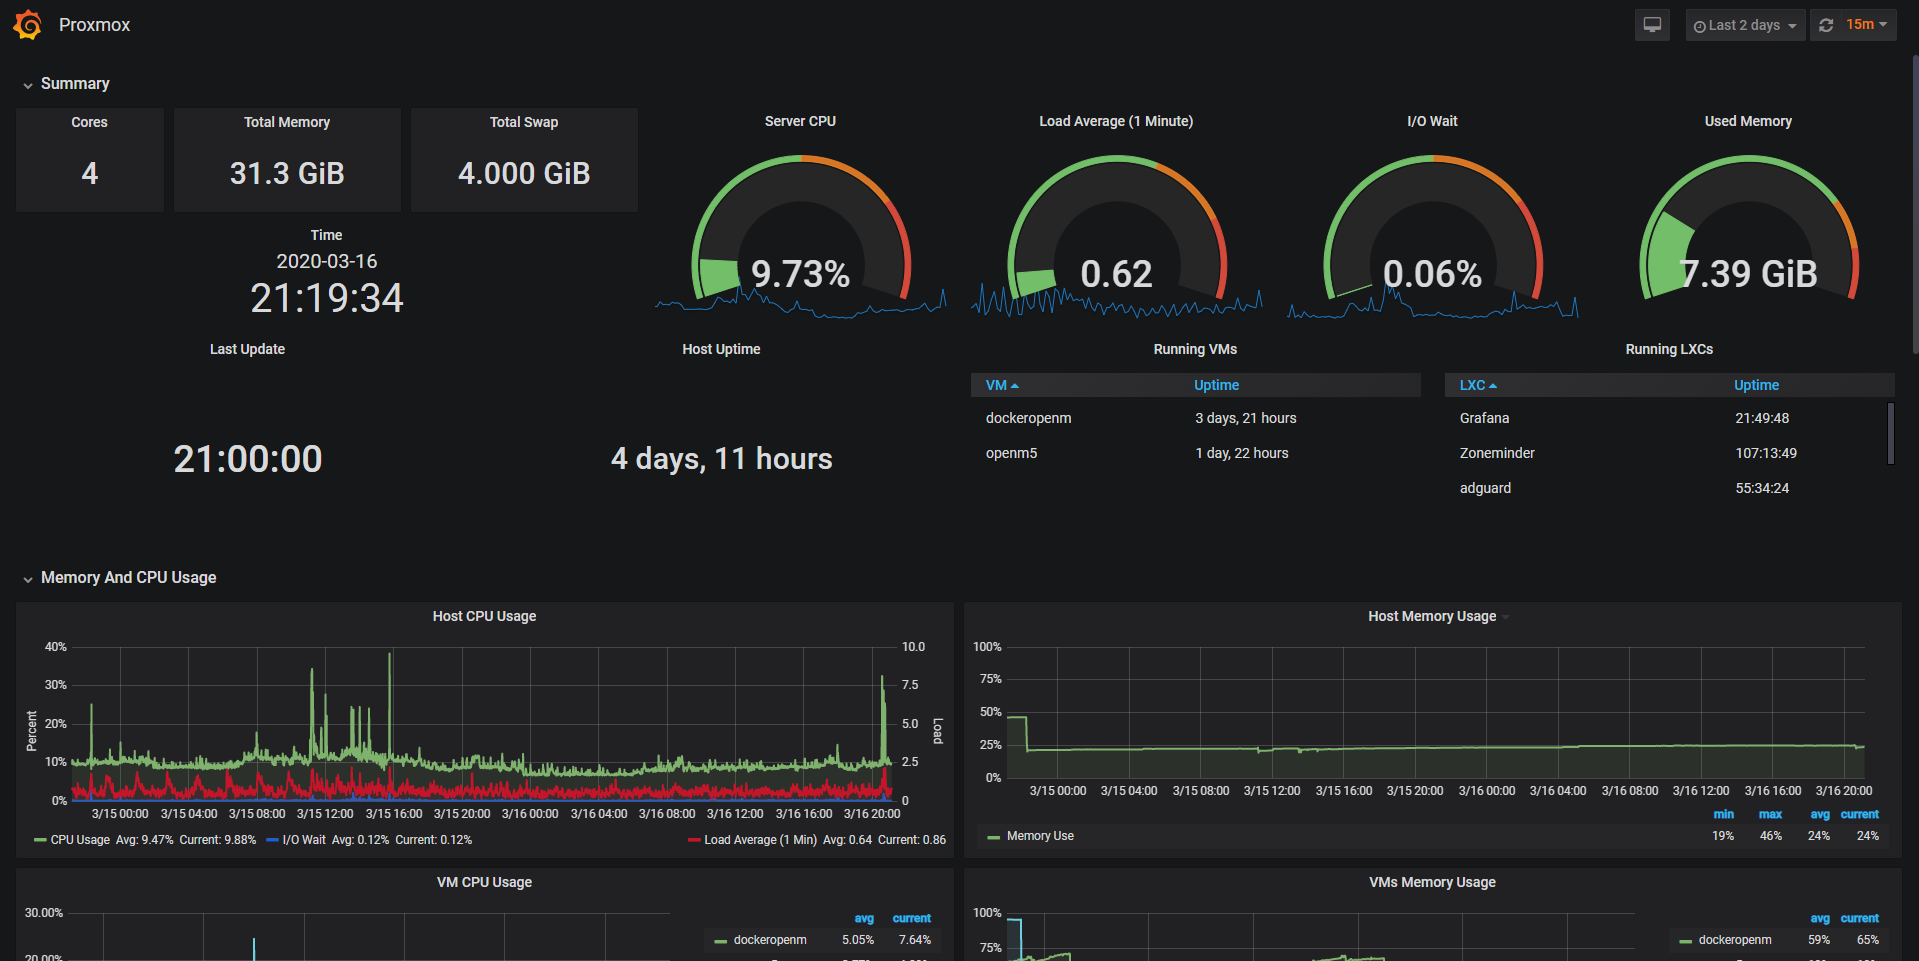Sort Running LXCs by LXC column
The height and width of the screenshot is (961, 1919).
point(1478,385)
